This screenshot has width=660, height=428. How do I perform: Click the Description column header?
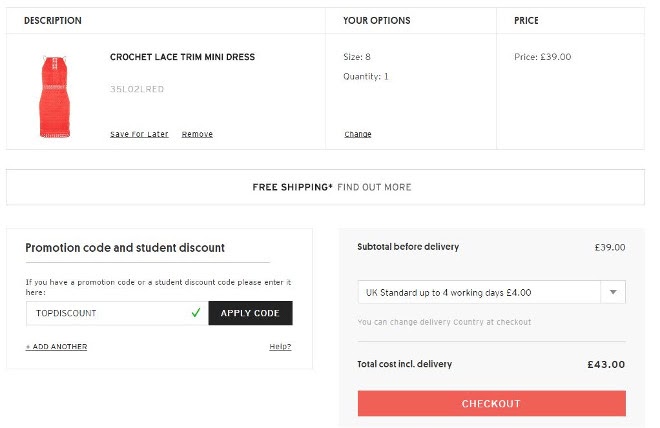[53, 20]
